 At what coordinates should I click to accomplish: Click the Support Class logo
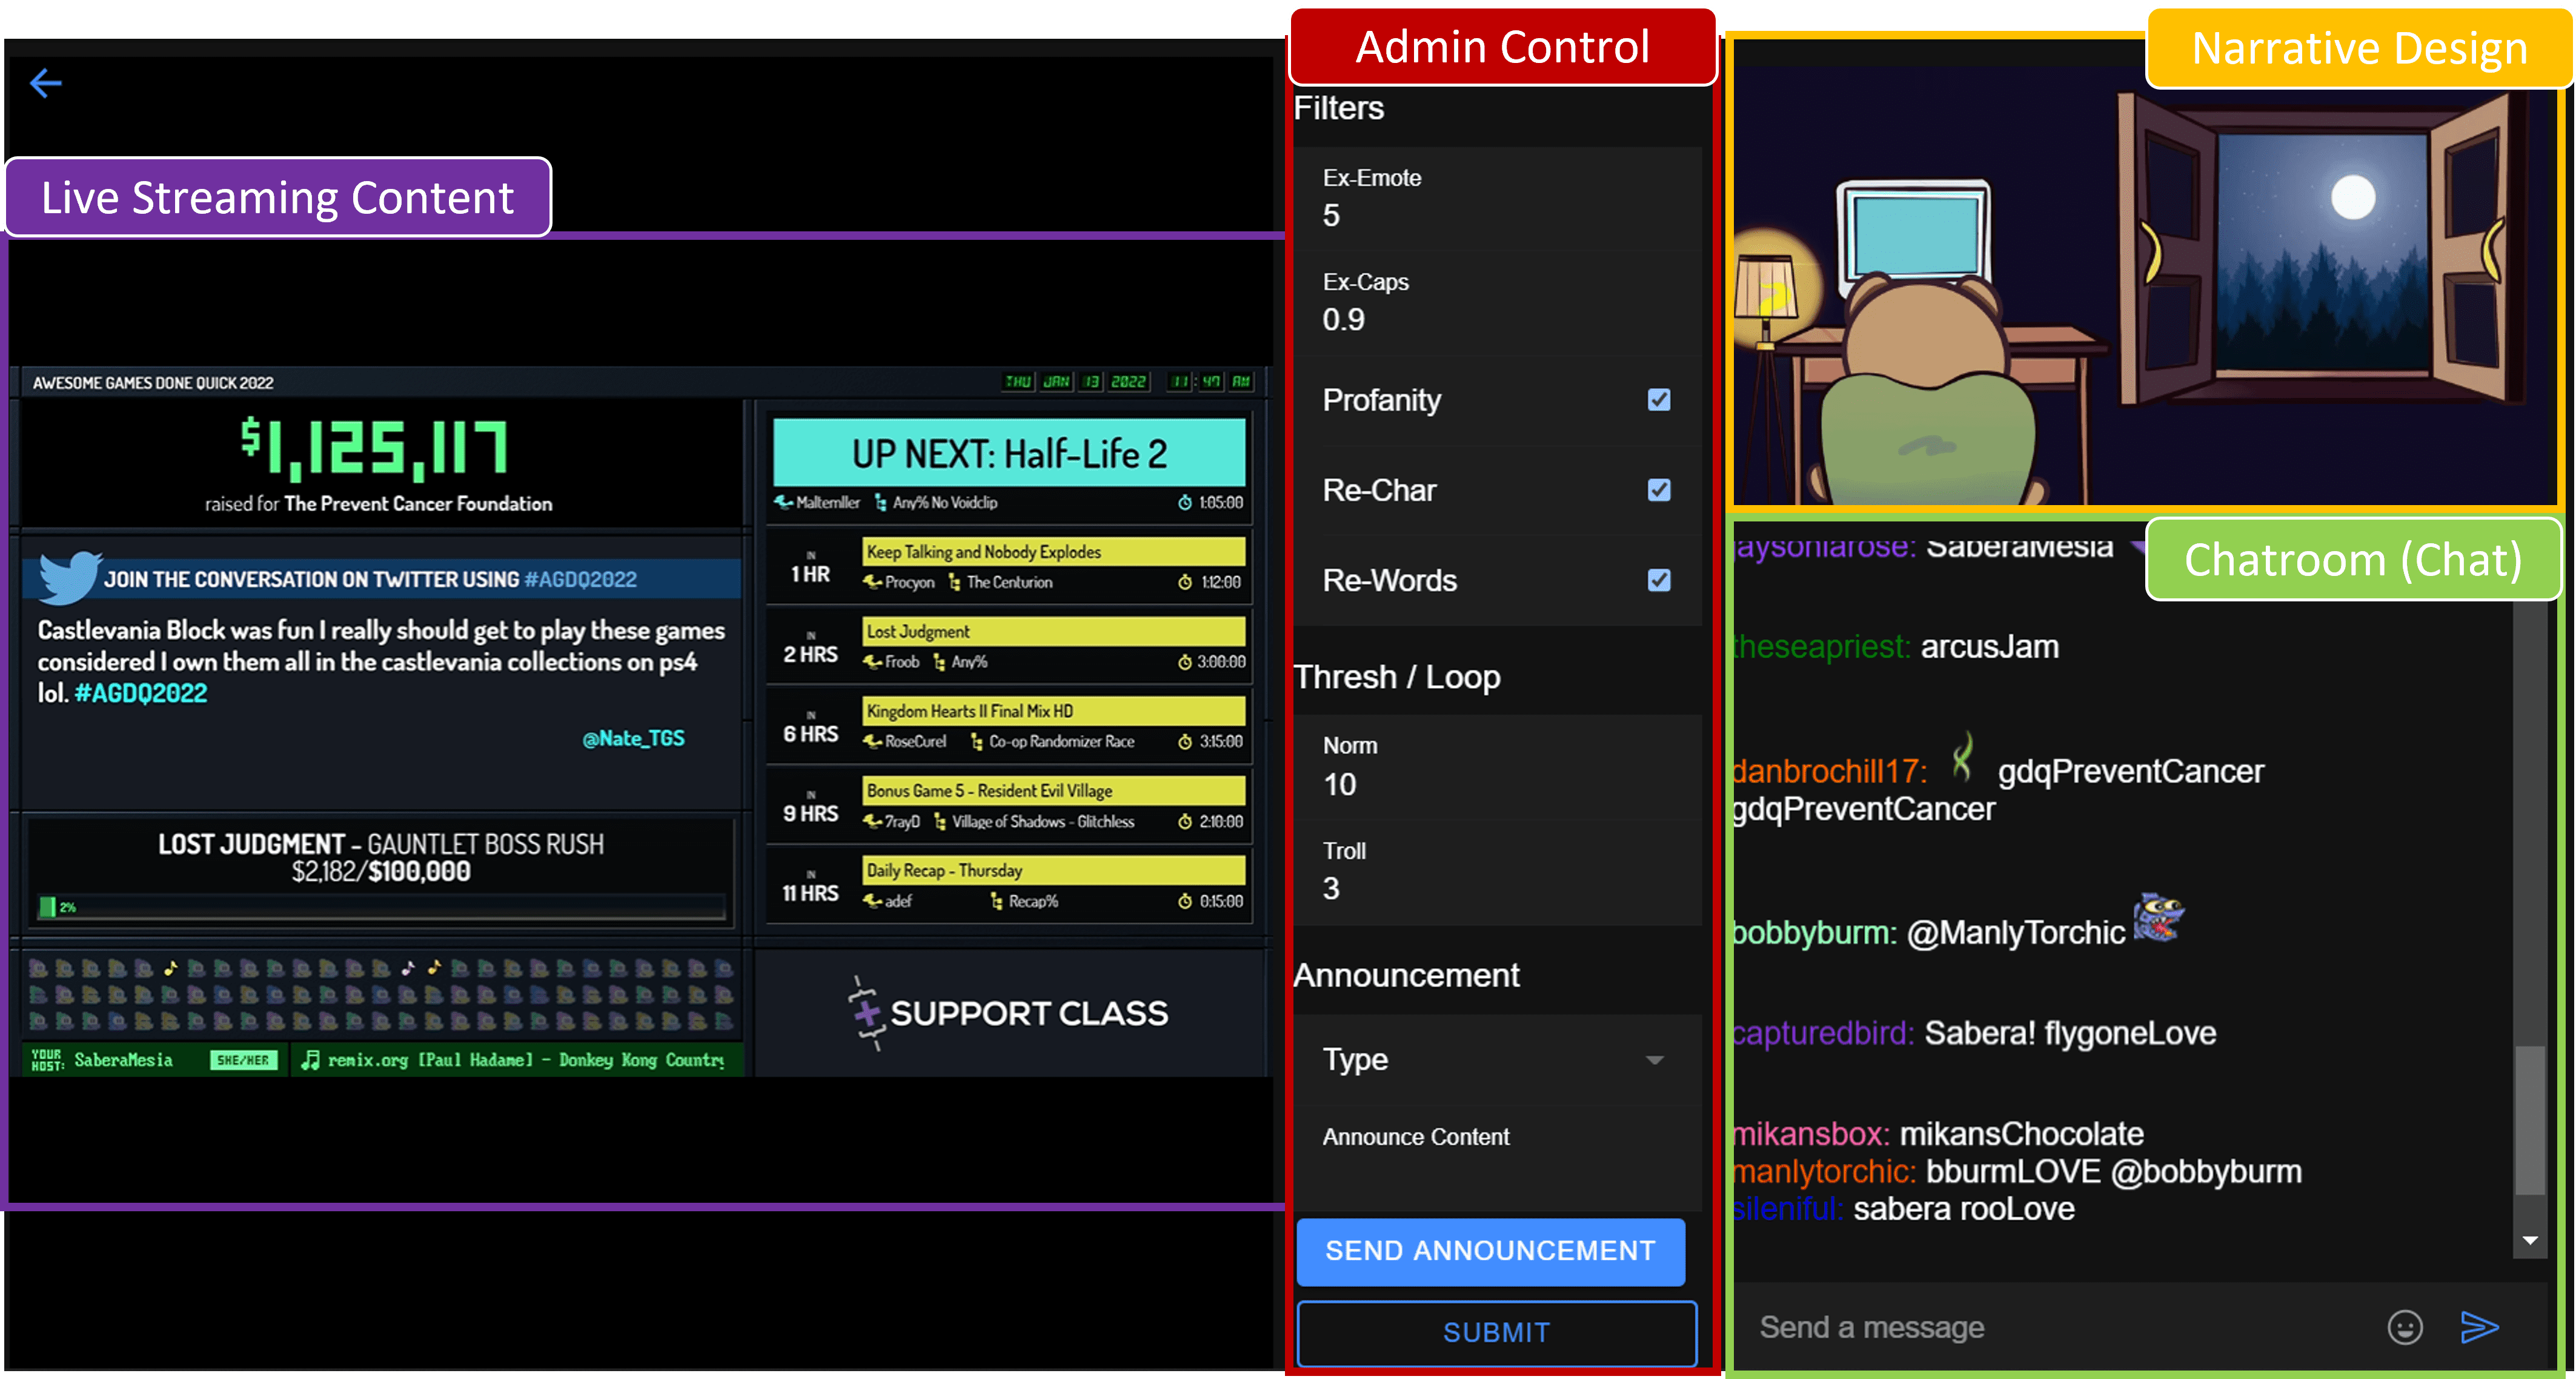pos(1010,1013)
